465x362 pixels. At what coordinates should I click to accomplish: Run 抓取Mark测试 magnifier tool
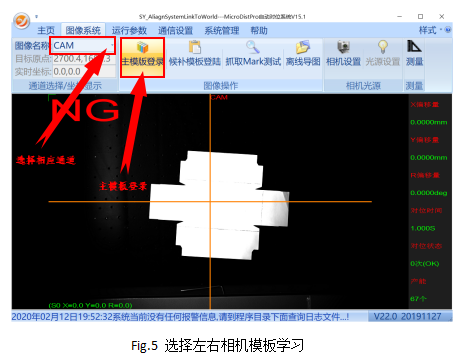pyautogui.click(x=253, y=47)
